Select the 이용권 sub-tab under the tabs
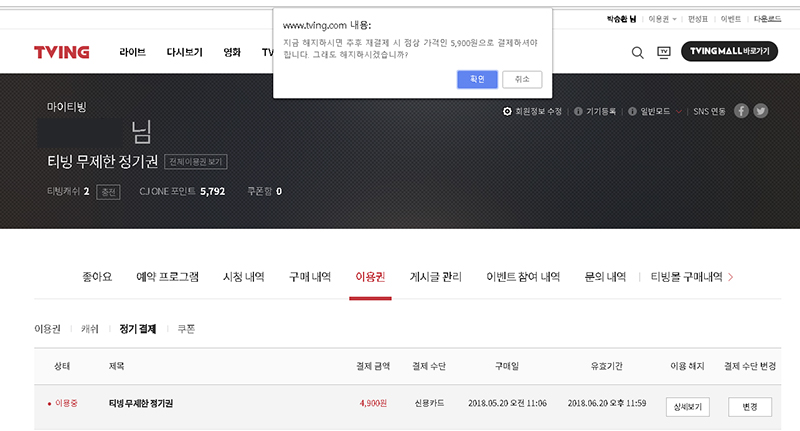This screenshot has height=431, width=800. coord(47,329)
